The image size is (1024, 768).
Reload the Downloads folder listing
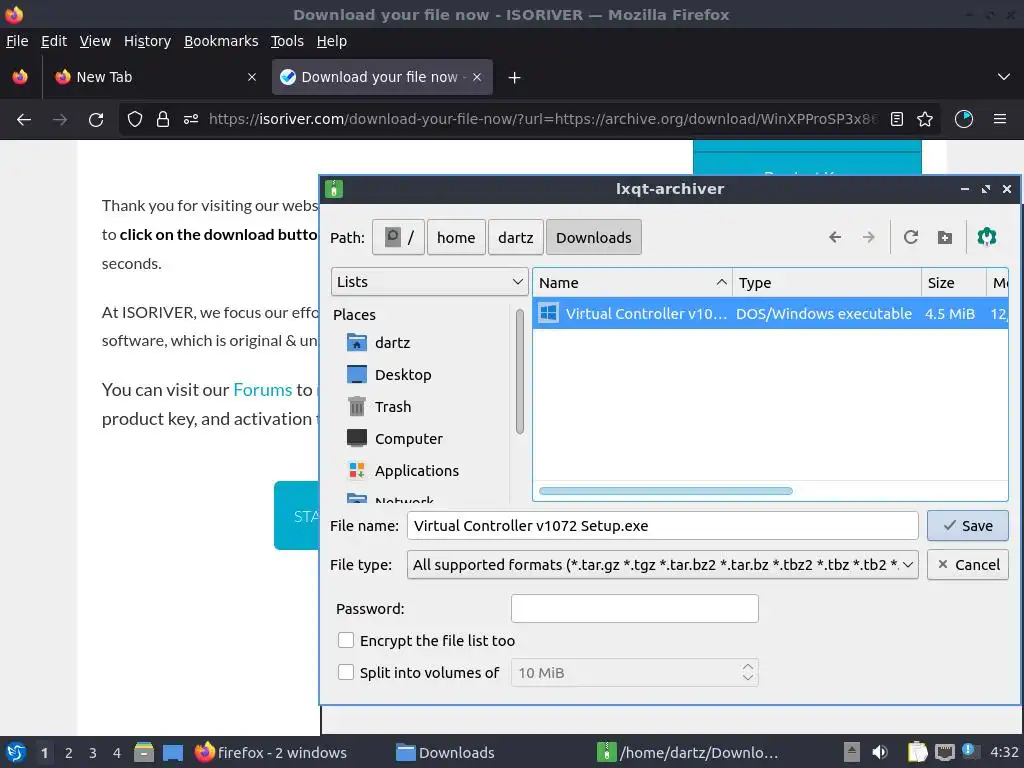coord(910,237)
